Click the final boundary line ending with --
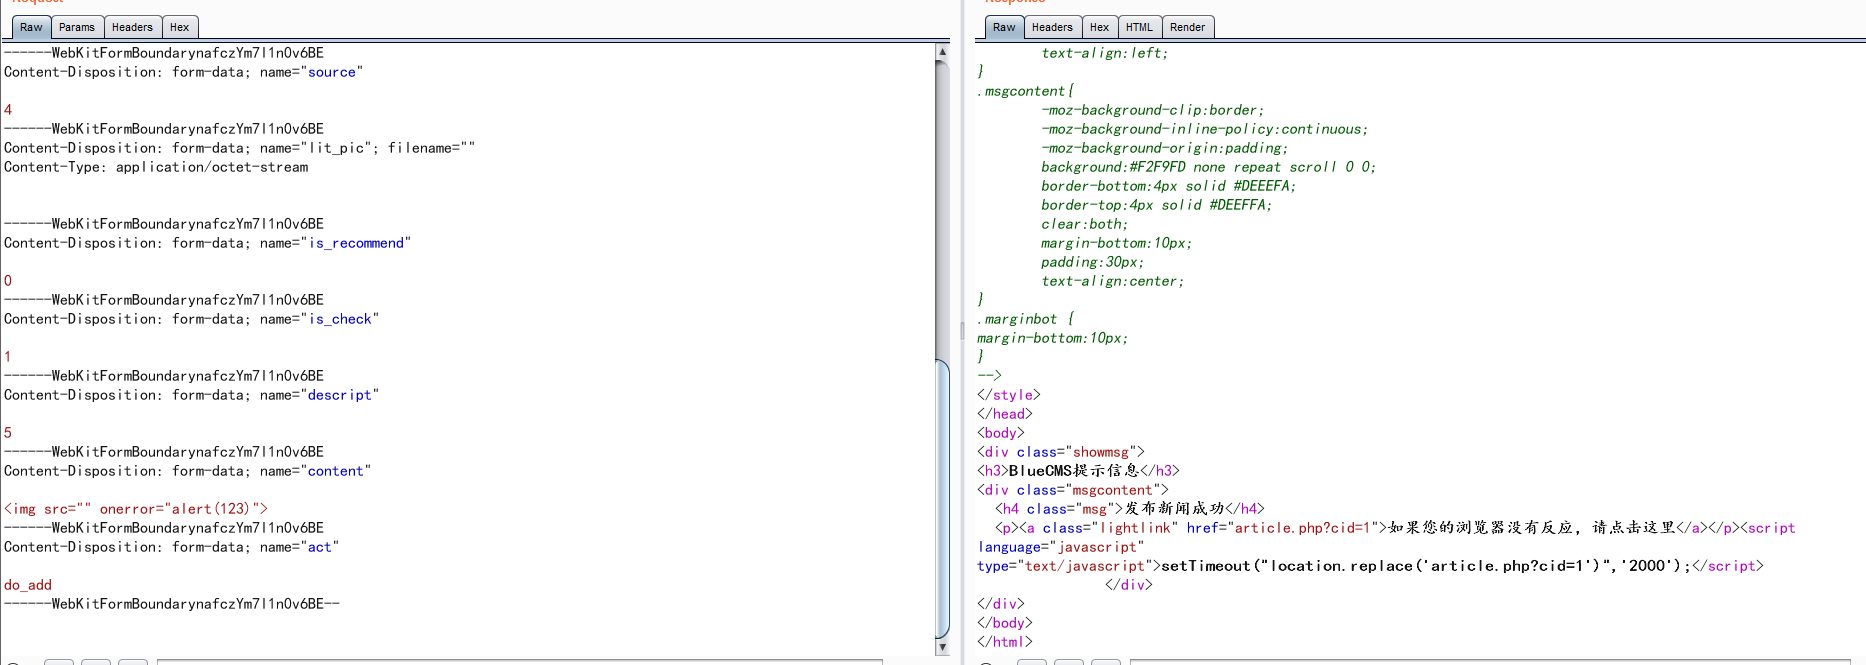This screenshot has height=665, width=1866. [172, 604]
